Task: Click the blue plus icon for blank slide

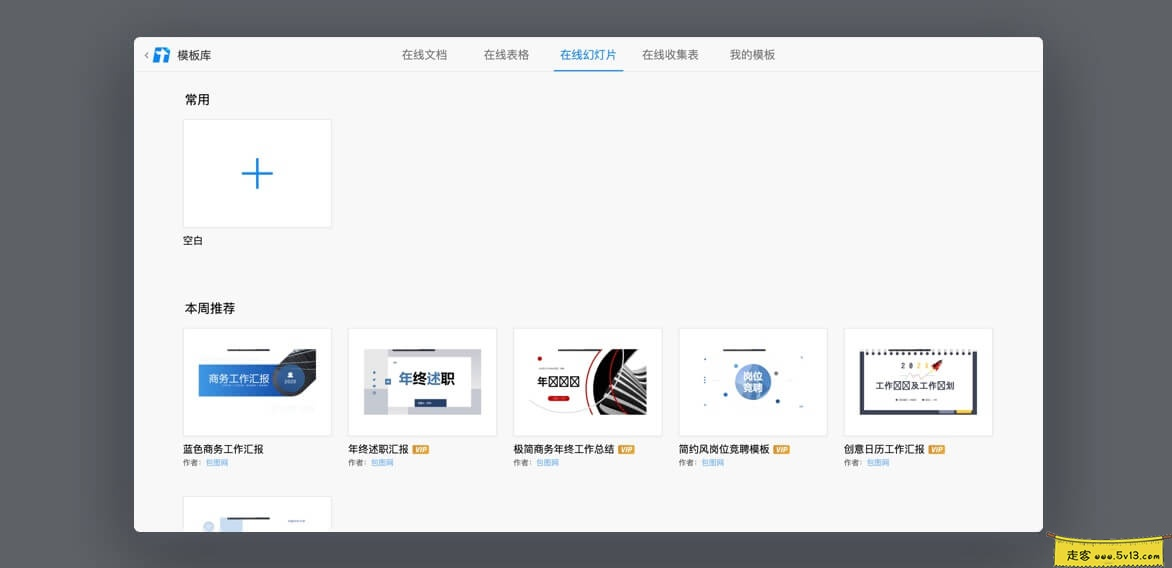Action: (x=257, y=173)
